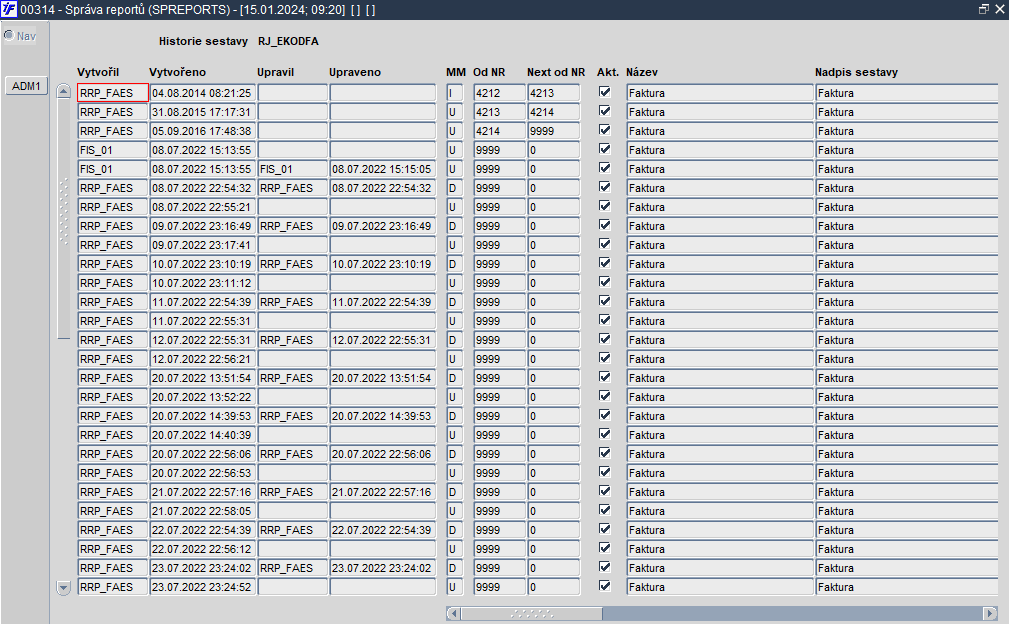This screenshot has height=624, width=1009.
Task: Click Next od NR field with value 4213
Action: 553,93
